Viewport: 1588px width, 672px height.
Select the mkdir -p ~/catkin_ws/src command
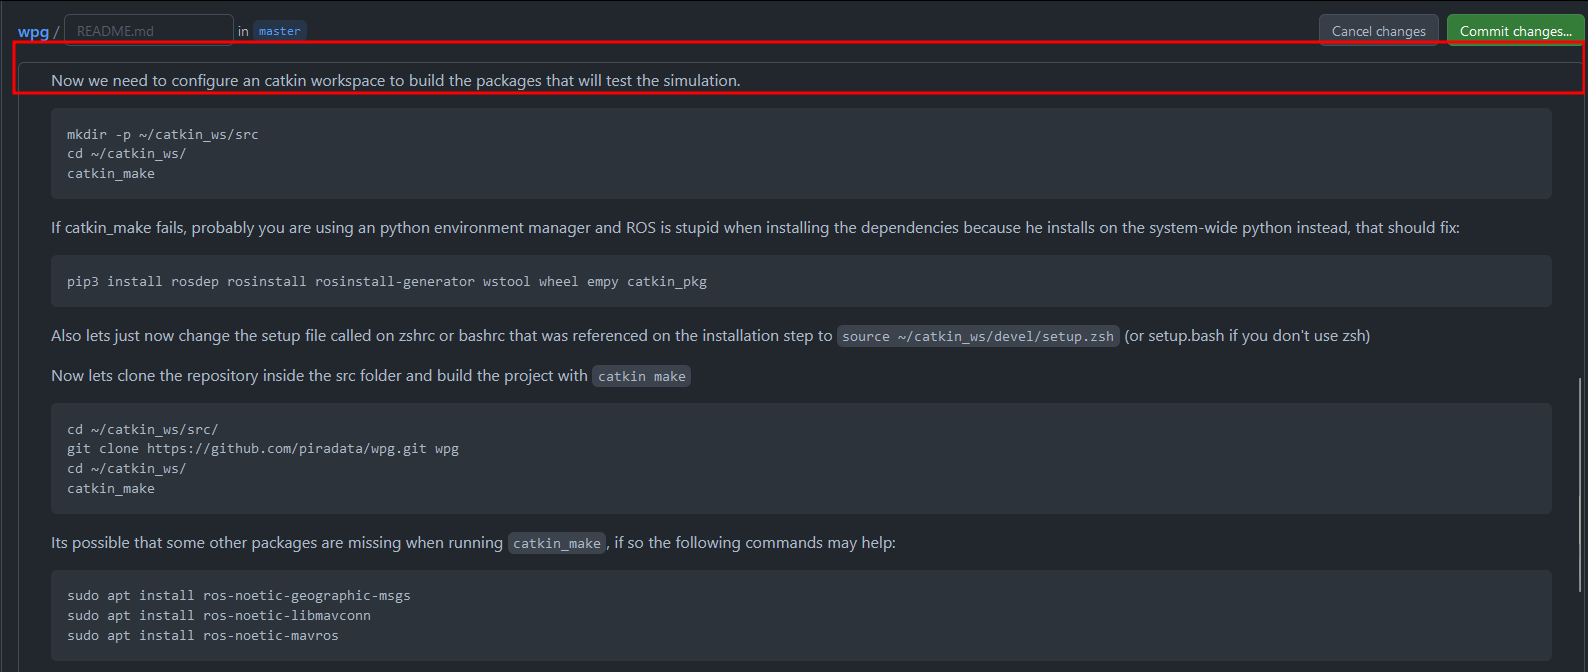click(162, 133)
